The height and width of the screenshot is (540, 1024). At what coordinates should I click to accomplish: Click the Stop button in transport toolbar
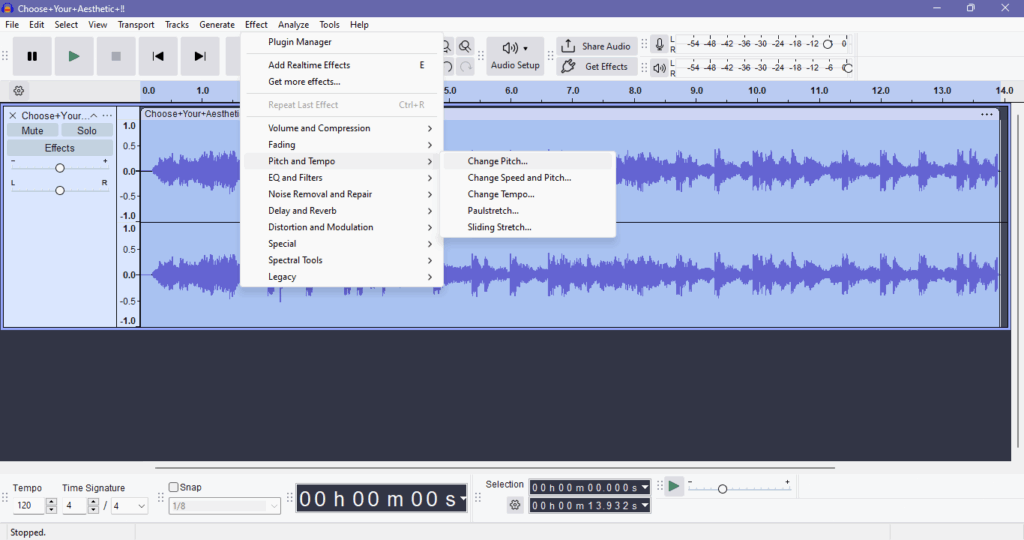coord(116,57)
